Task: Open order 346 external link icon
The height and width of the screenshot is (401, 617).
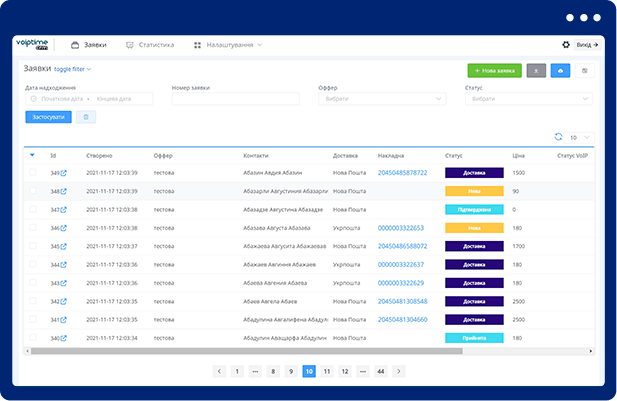Action: (63, 228)
